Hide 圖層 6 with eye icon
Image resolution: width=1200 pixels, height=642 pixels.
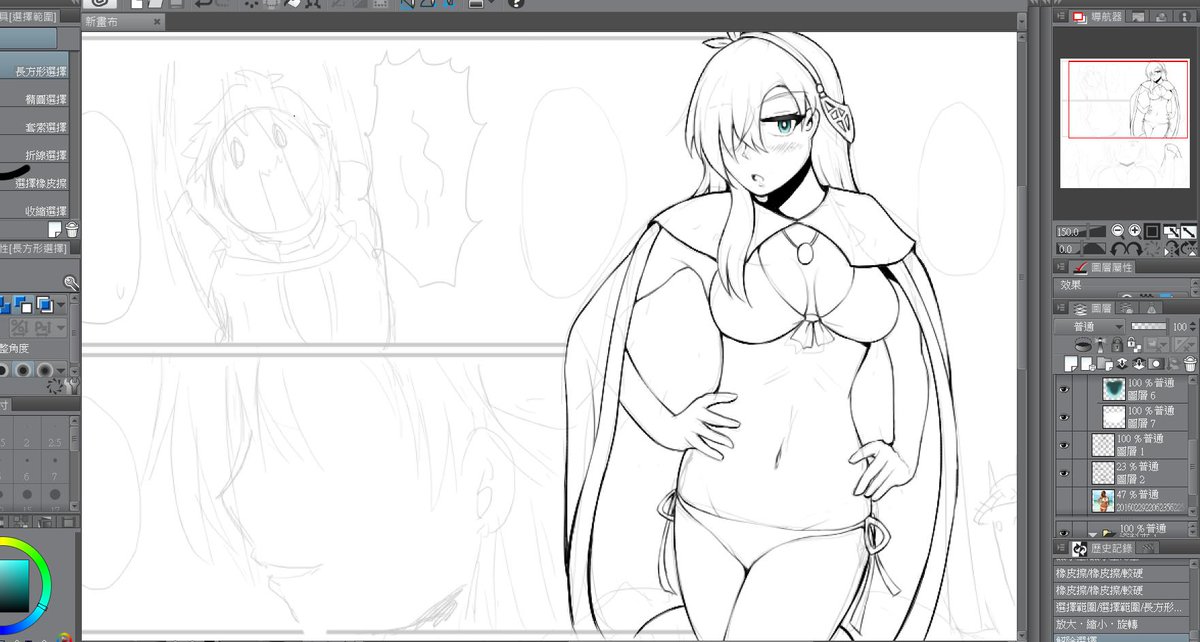1063,389
